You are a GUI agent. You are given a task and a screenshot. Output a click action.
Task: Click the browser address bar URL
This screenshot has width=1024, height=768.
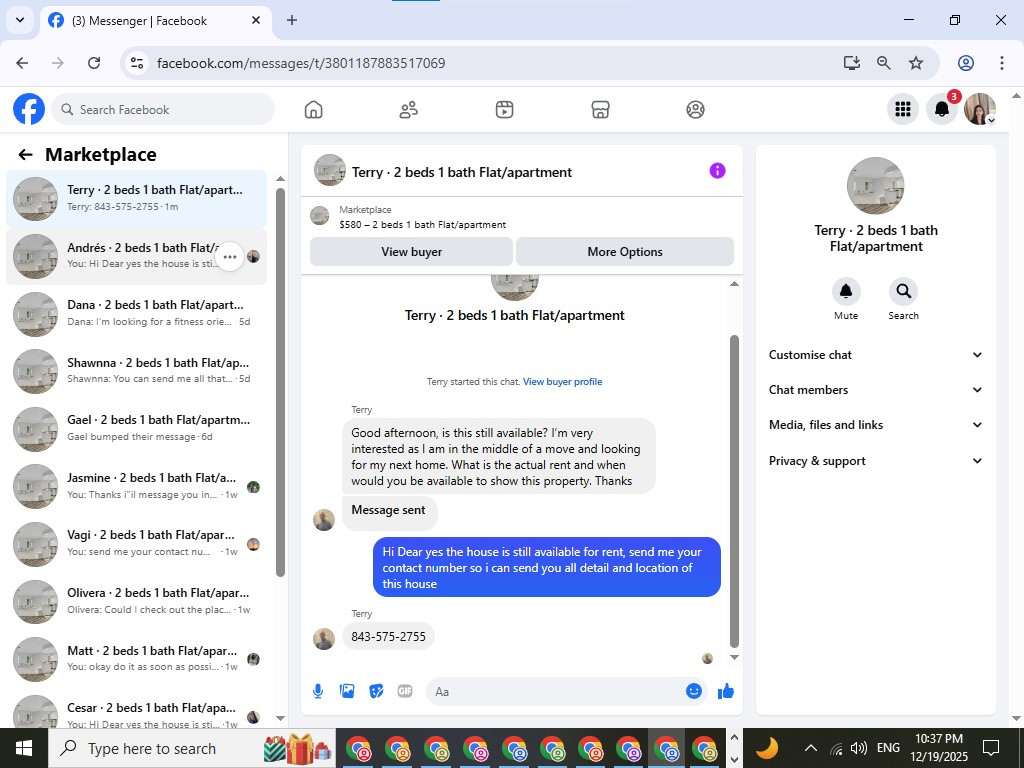point(301,63)
